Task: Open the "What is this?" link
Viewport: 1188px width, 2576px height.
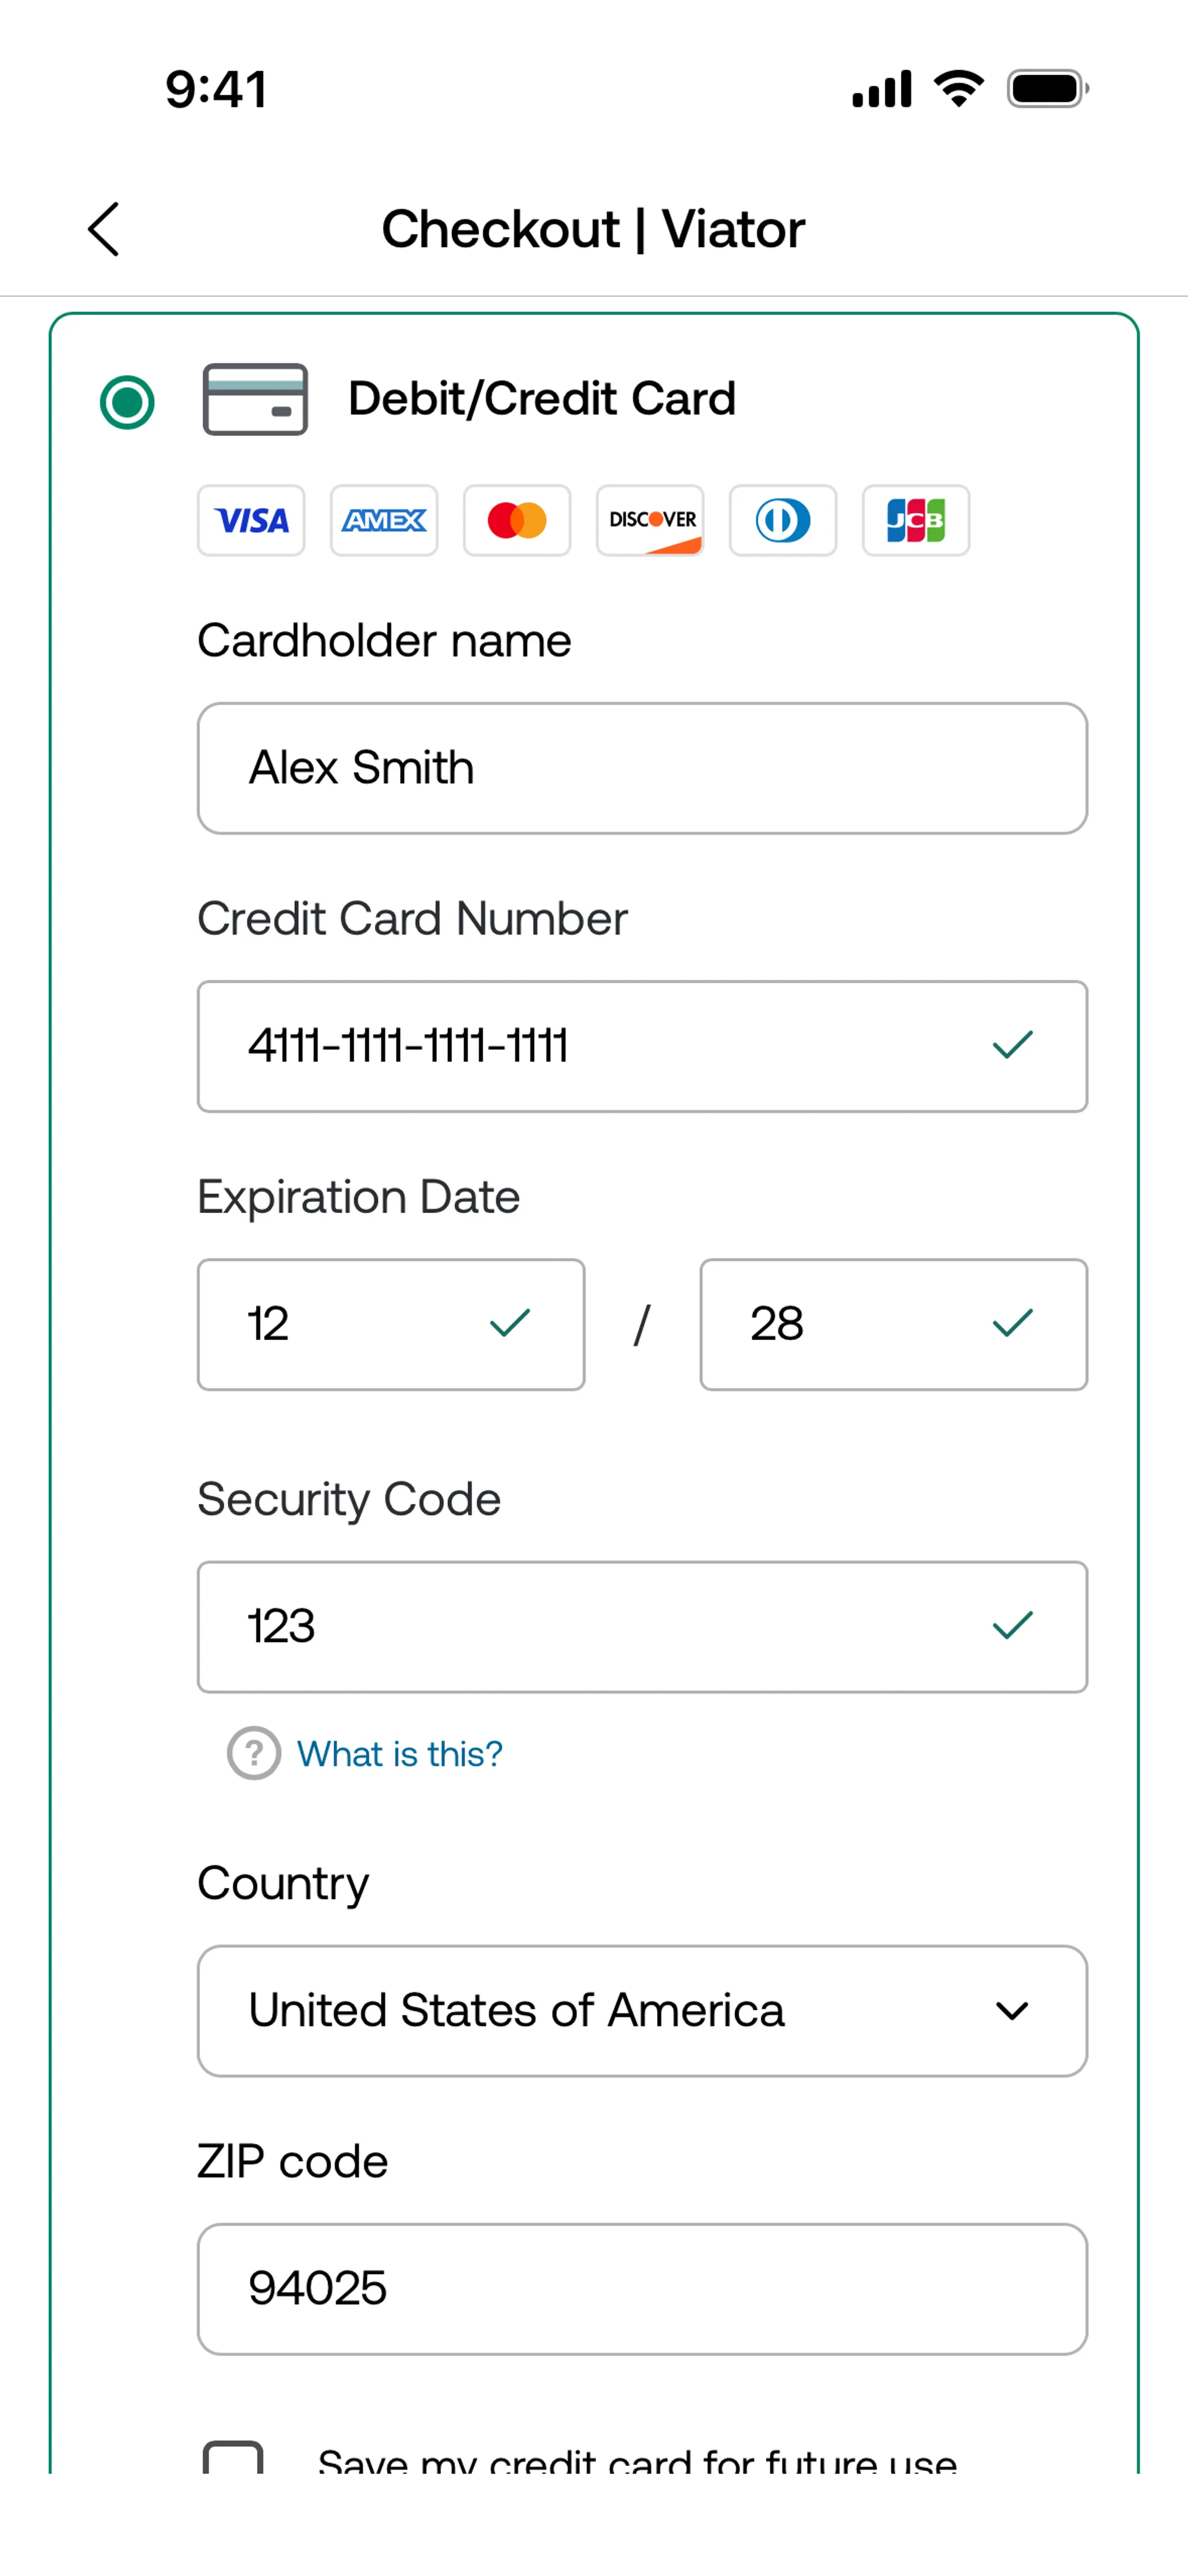Action: [399, 1753]
